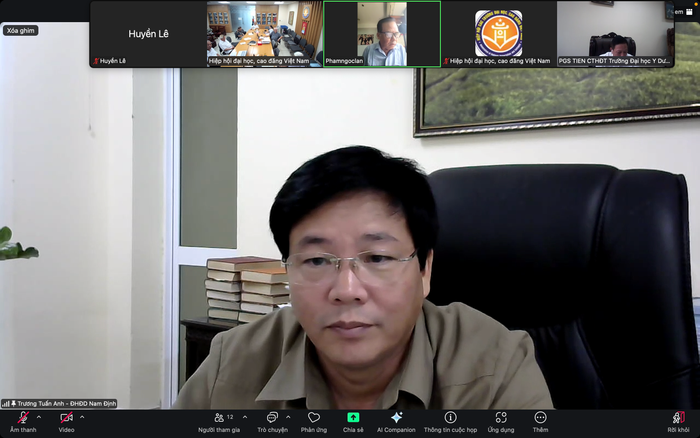700x438 pixels.
Task: Open the Người tham gia participants panel
Action: tap(219, 422)
